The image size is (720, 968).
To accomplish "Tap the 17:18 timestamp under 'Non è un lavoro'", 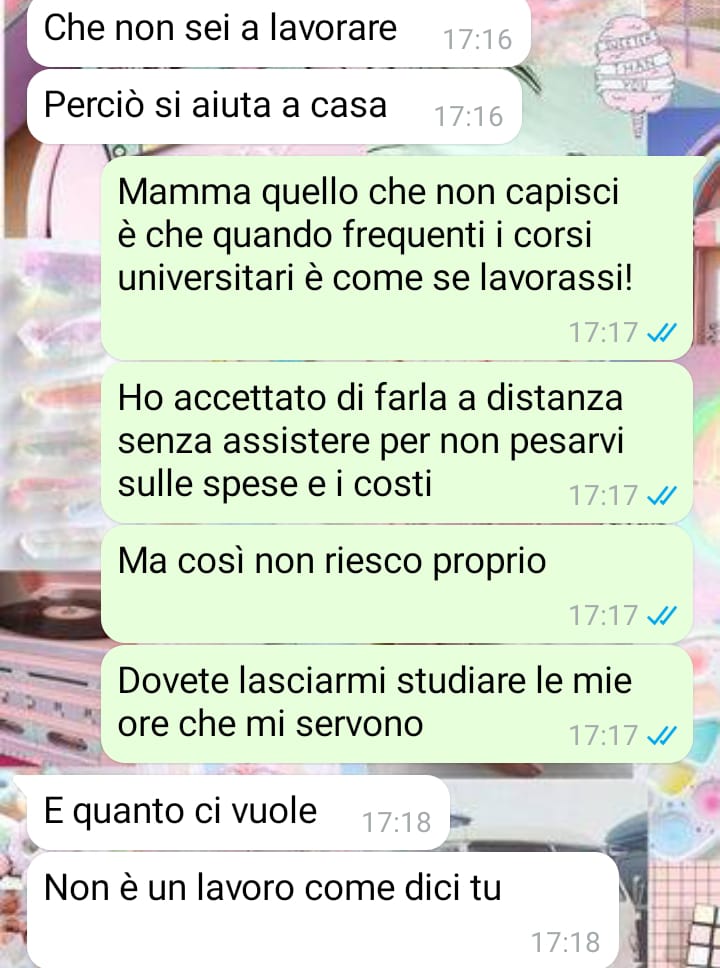I will 565,943.
